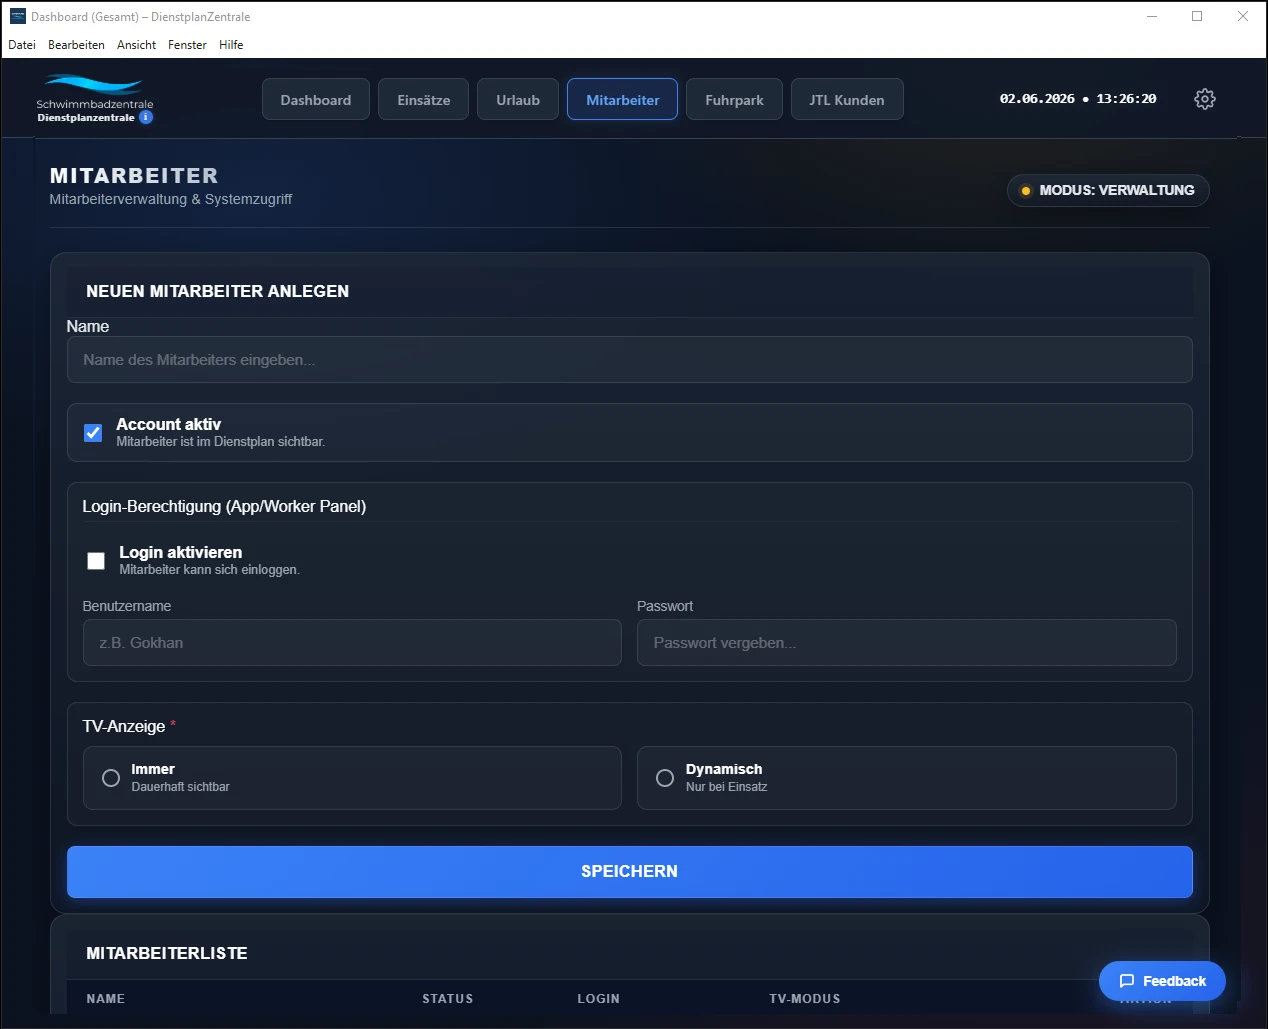Viewport: 1268px width, 1029px height.
Task: Open the Feedback button
Action: pos(1162,981)
